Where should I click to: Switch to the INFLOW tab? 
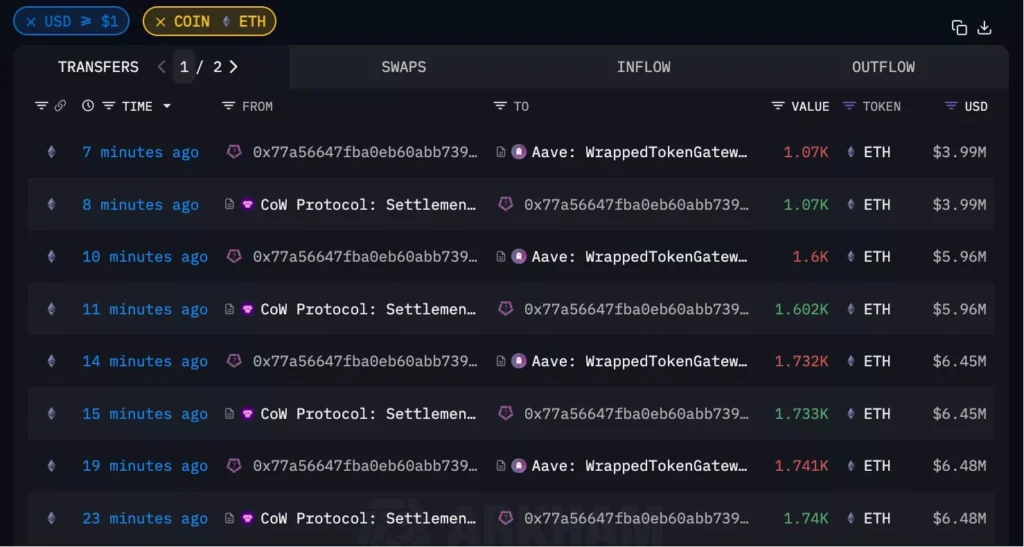[x=643, y=67]
